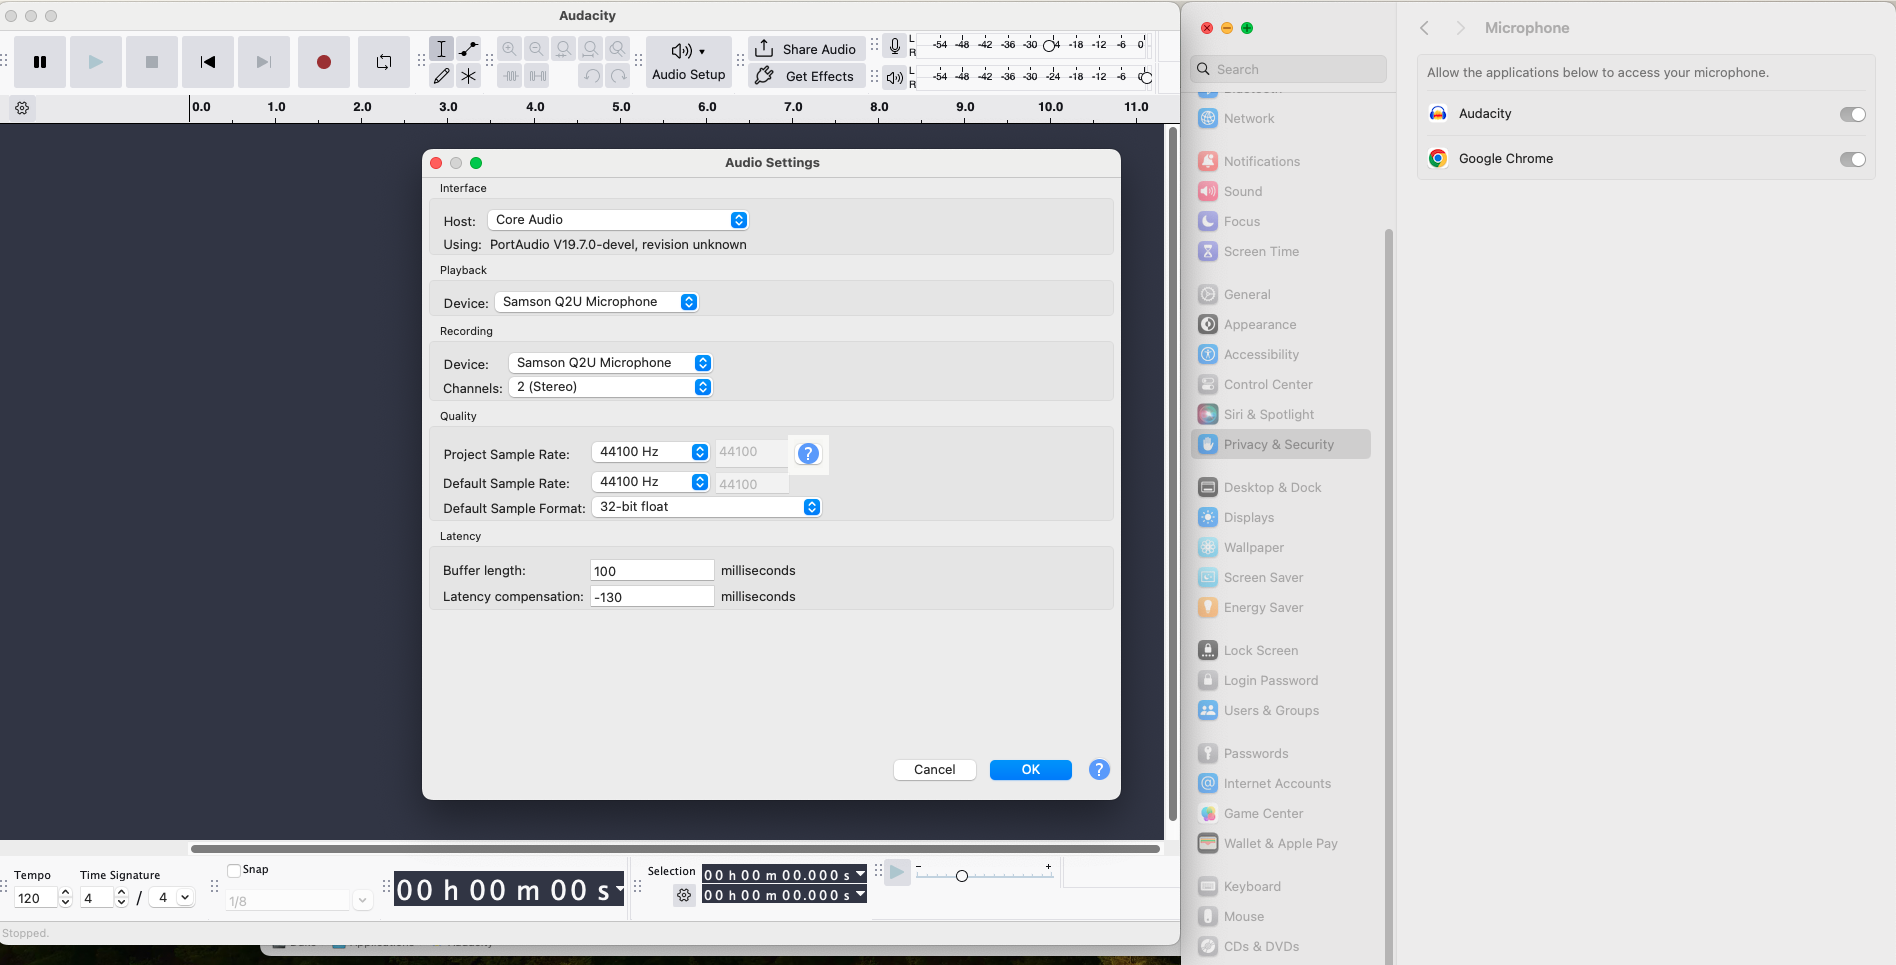
Task: Click the Undo arrow icon
Action: (591, 76)
